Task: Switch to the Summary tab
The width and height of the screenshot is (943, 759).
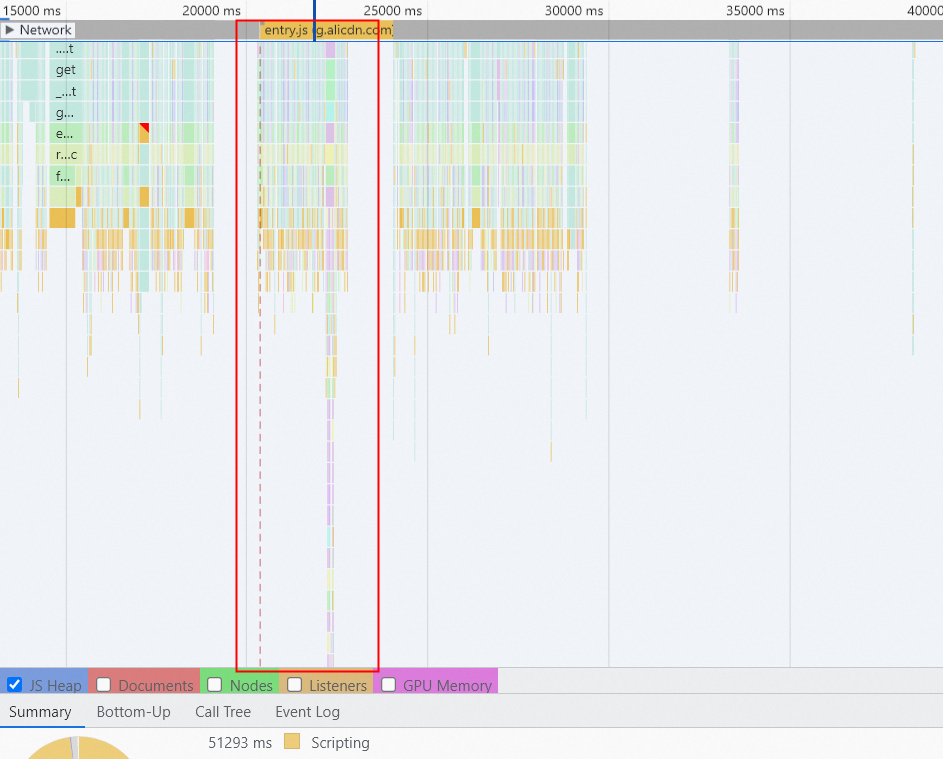Action: pos(40,712)
